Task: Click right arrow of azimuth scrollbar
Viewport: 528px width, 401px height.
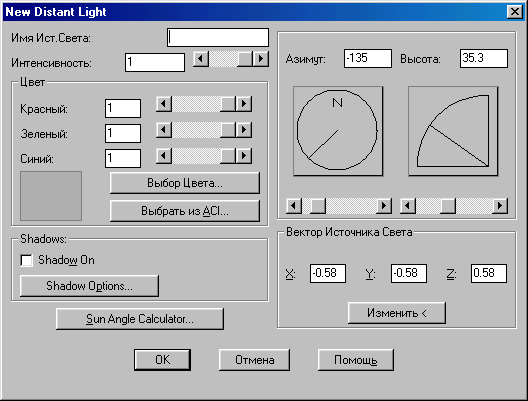Action: (x=384, y=205)
